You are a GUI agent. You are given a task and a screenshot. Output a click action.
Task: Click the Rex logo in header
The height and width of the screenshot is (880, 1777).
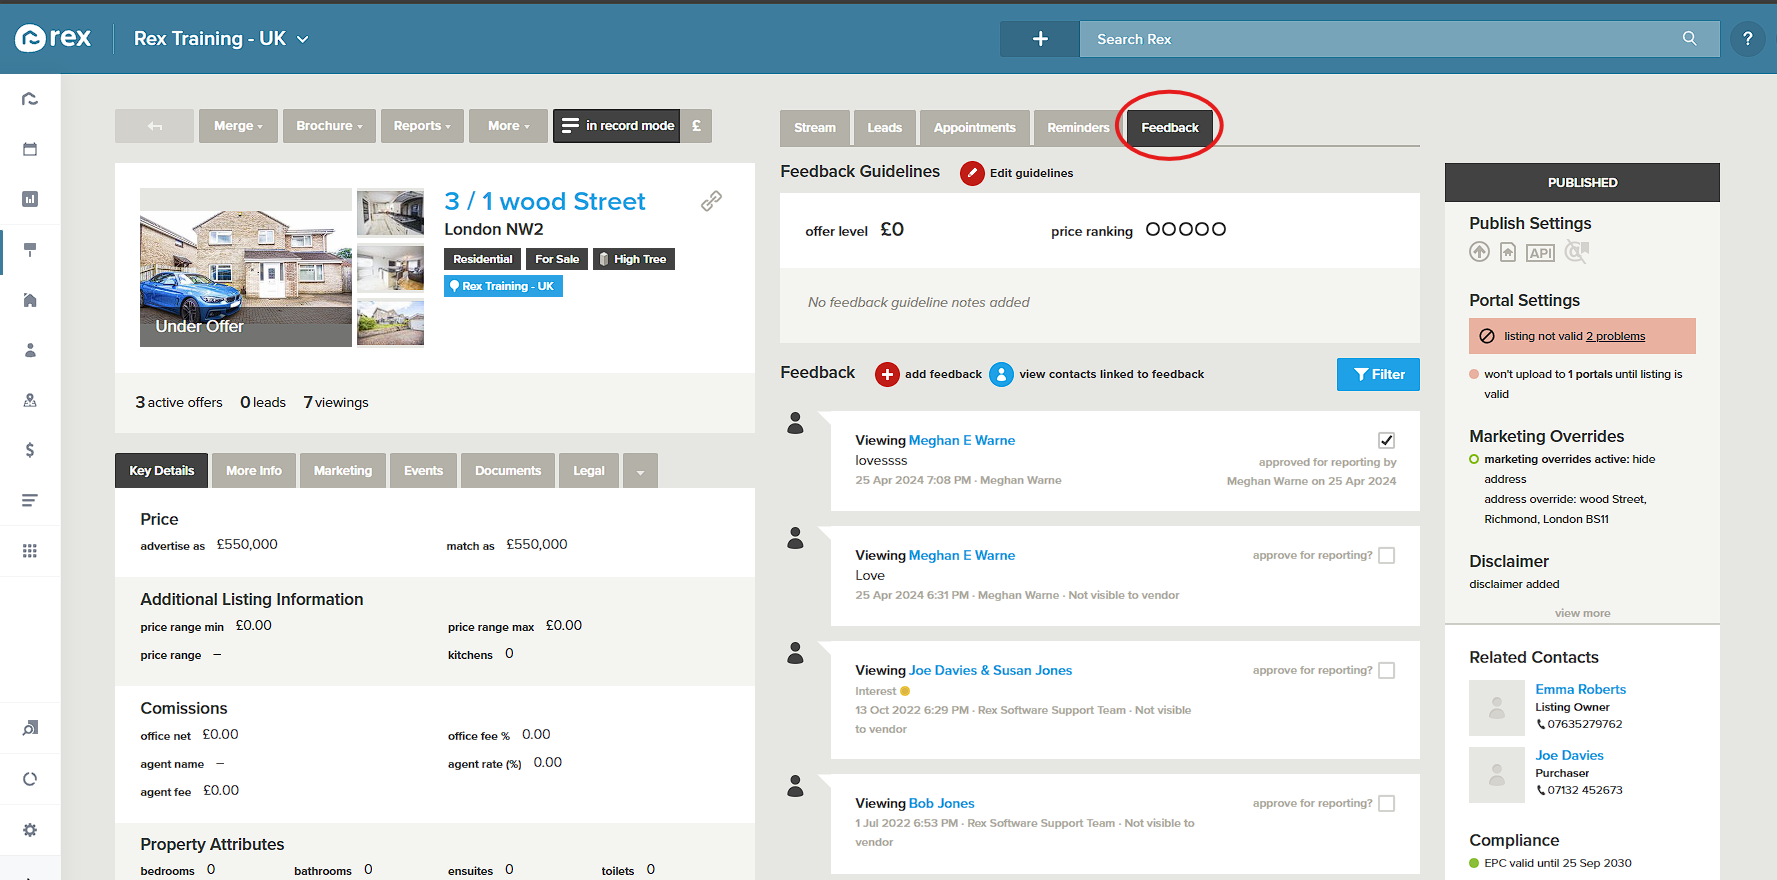(x=53, y=38)
